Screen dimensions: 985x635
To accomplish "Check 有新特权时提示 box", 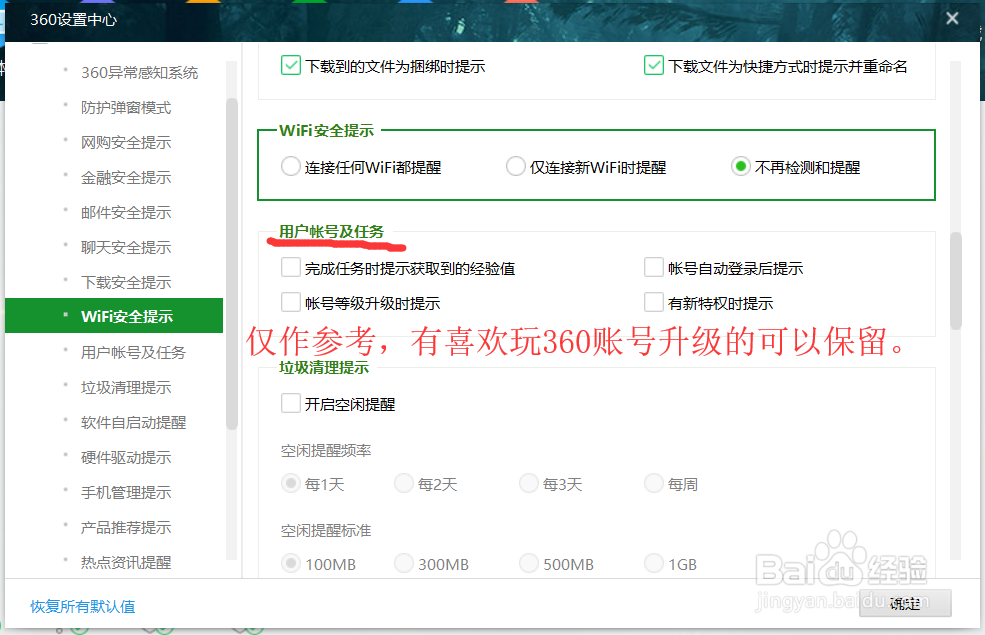I will tap(653, 302).
